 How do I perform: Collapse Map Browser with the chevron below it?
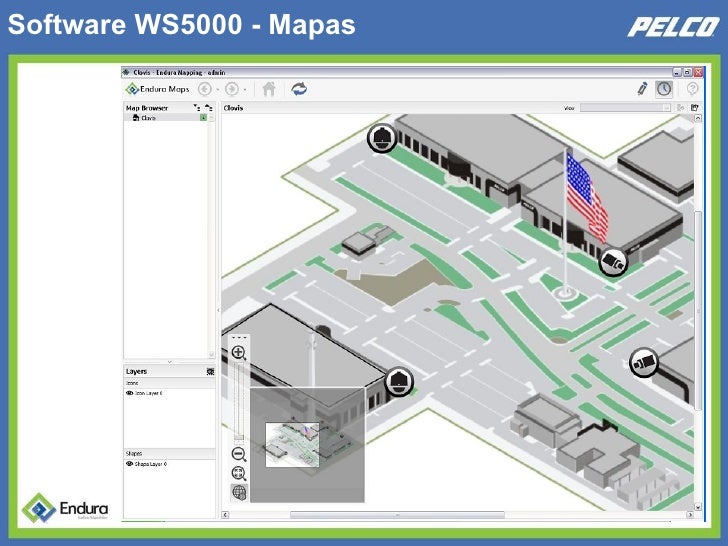[169, 361]
